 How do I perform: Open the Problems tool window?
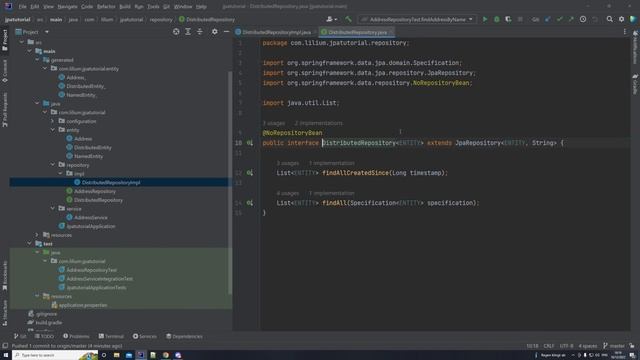[x=76, y=336]
